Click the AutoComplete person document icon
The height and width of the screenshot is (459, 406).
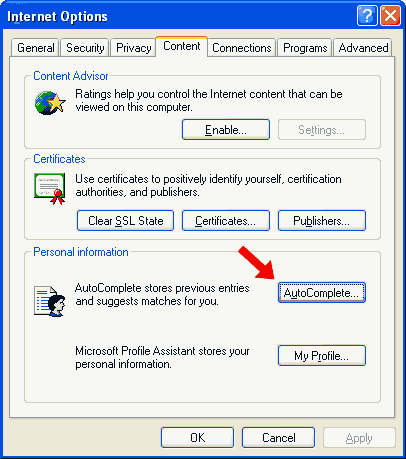tap(49, 301)
